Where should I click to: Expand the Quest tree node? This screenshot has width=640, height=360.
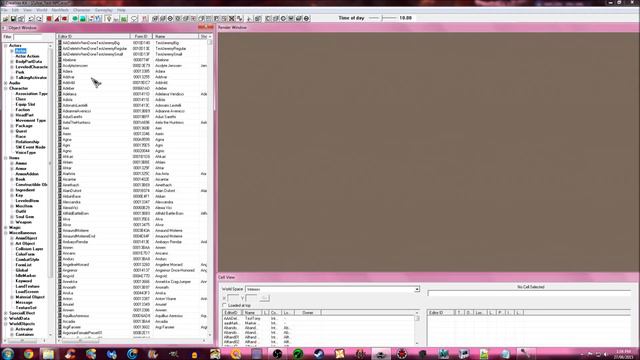(12, 131)
